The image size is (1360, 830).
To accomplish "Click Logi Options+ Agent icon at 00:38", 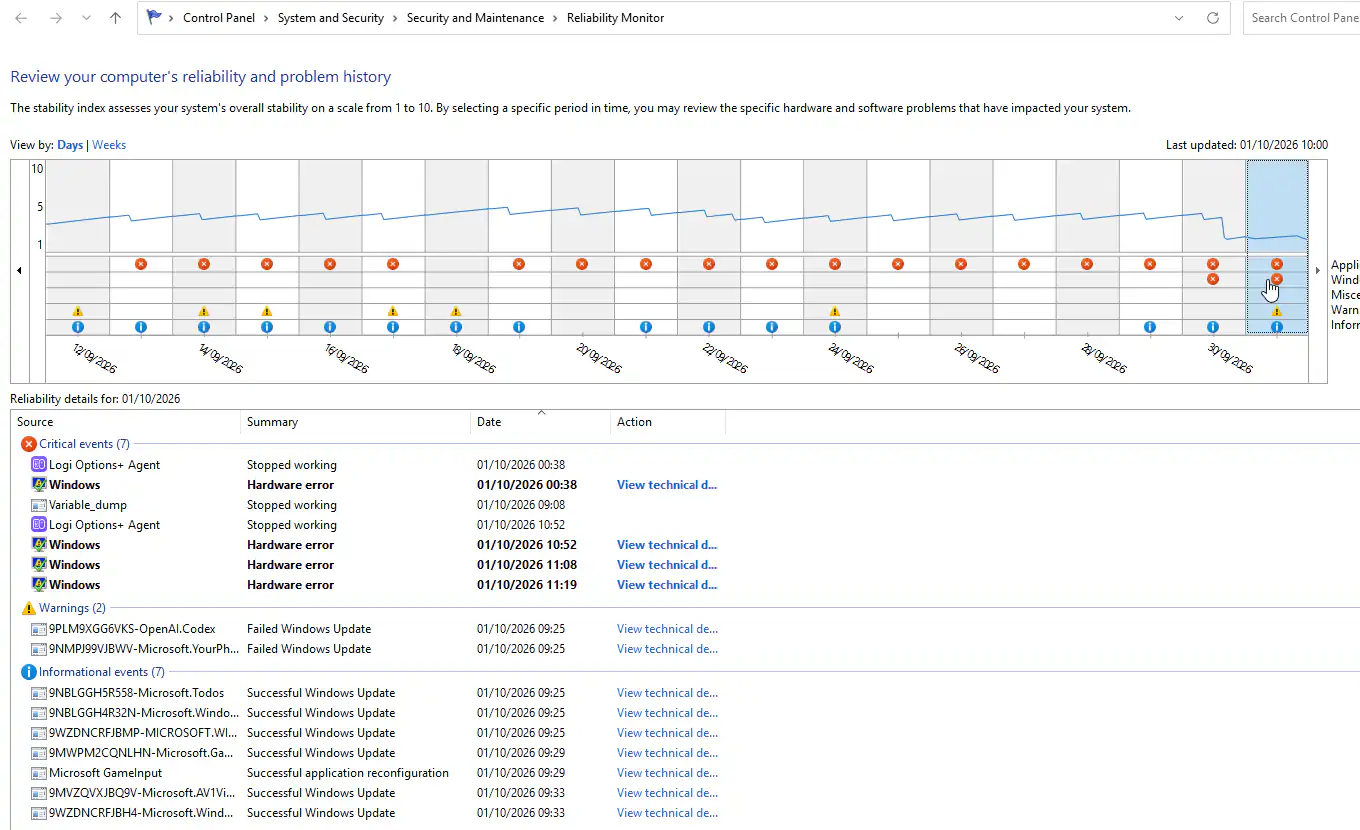I will (x=39, y=465).
